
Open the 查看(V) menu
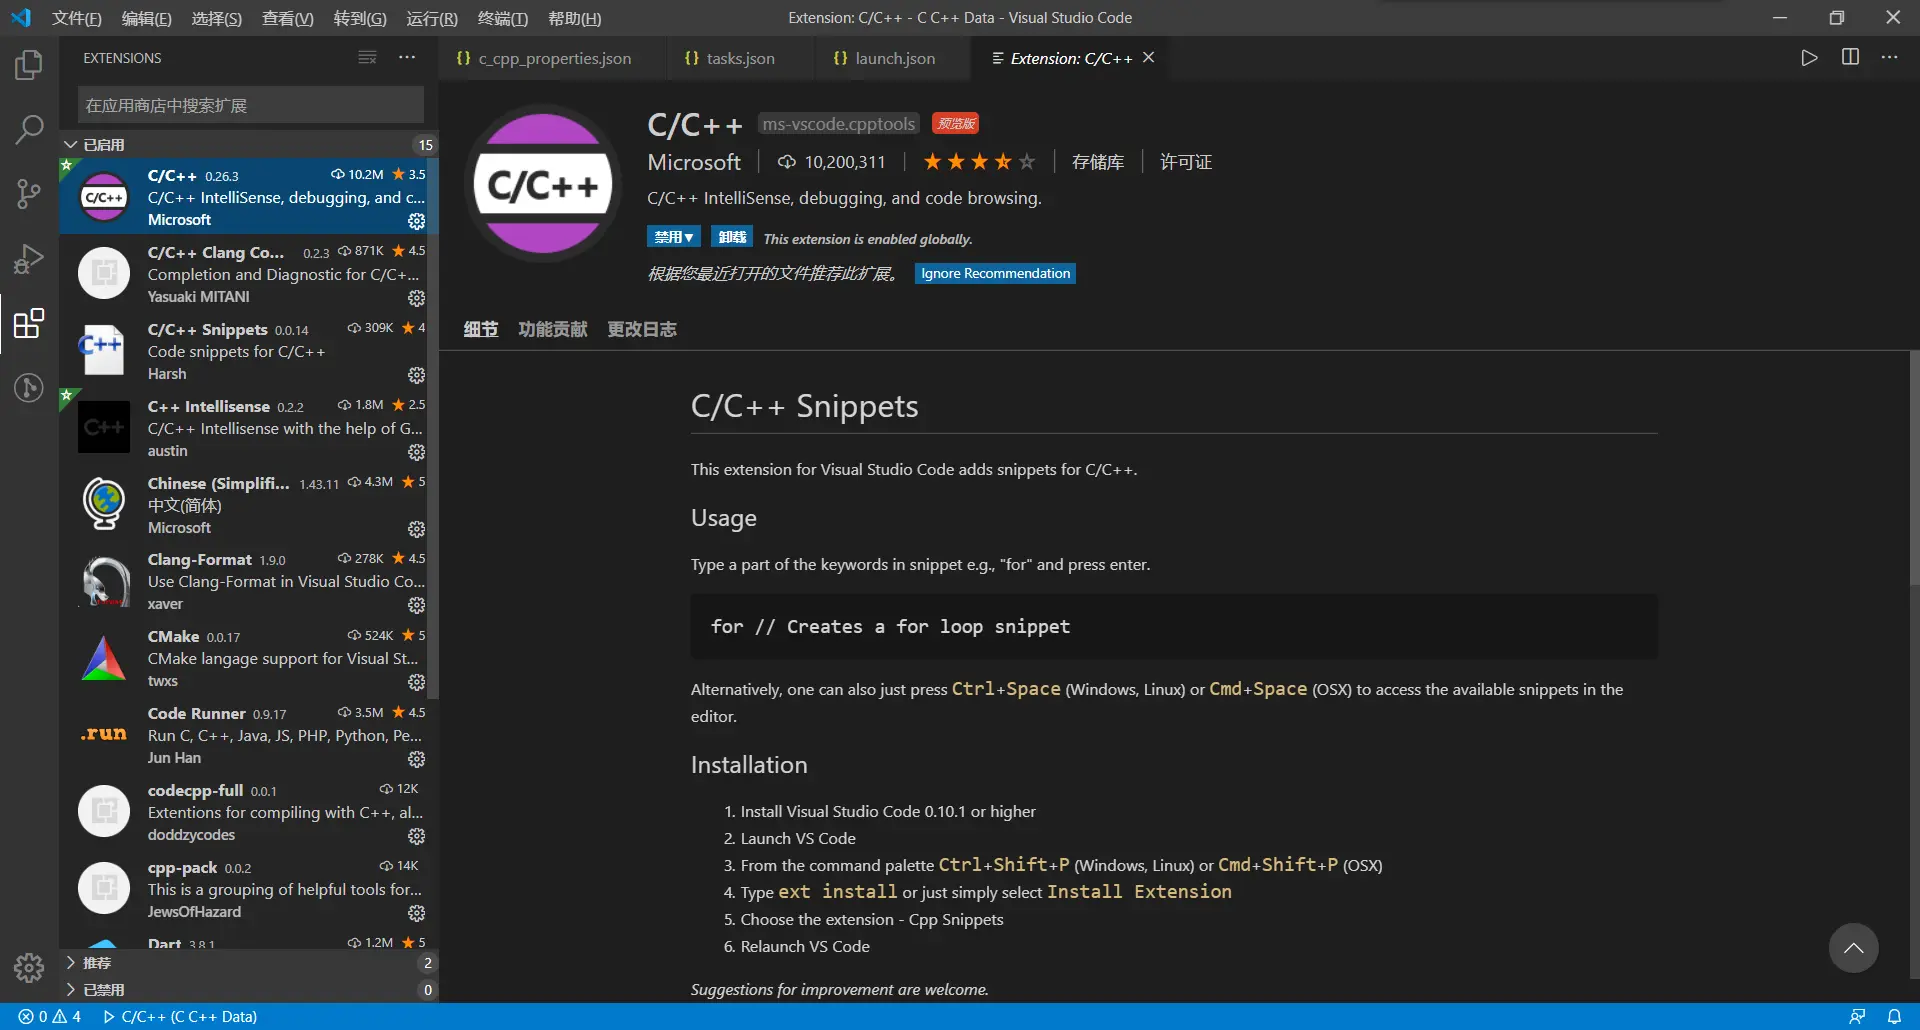(x=288, y=18)
